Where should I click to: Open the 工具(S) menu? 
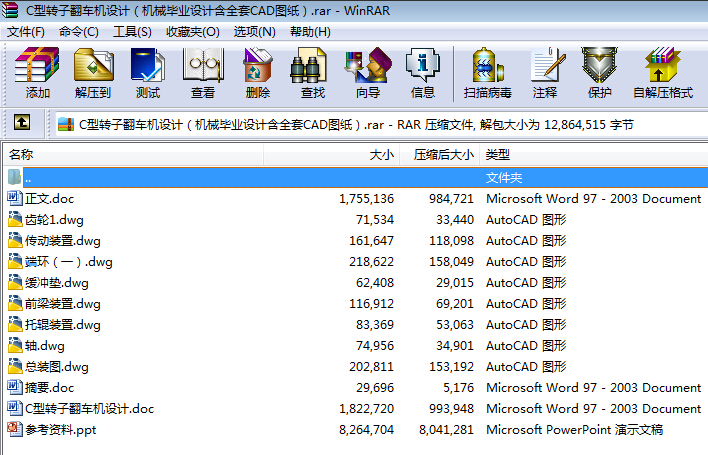point(132,32)
